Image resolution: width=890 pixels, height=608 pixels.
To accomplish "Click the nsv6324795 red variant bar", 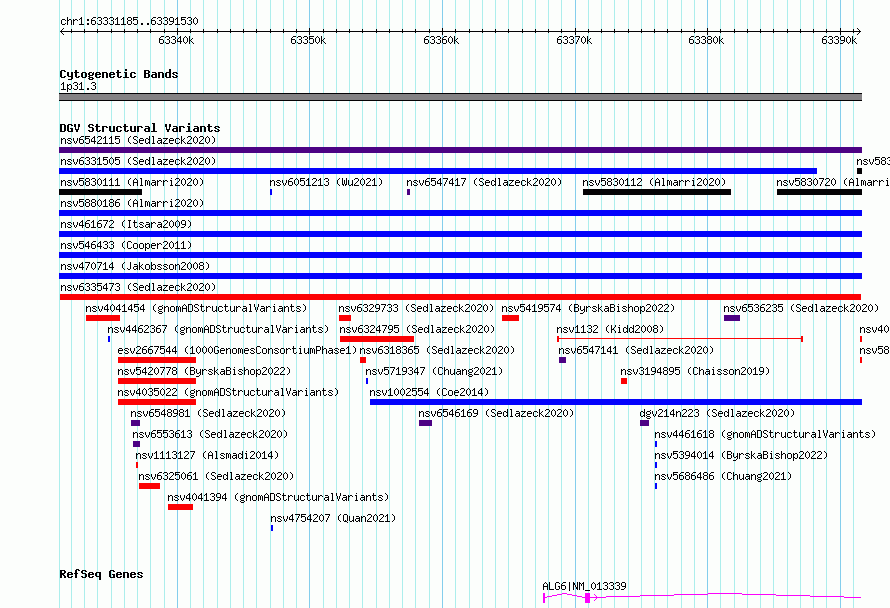I will point(377,339).
